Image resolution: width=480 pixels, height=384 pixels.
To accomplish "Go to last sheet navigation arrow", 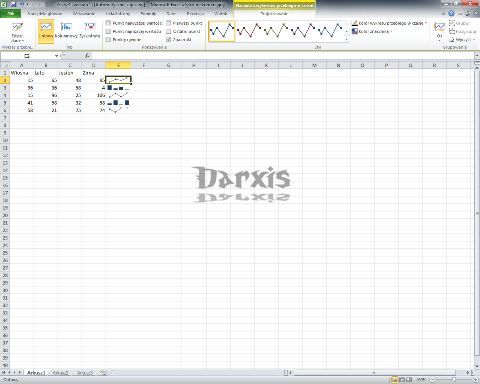I will click(x=20, y=372).
